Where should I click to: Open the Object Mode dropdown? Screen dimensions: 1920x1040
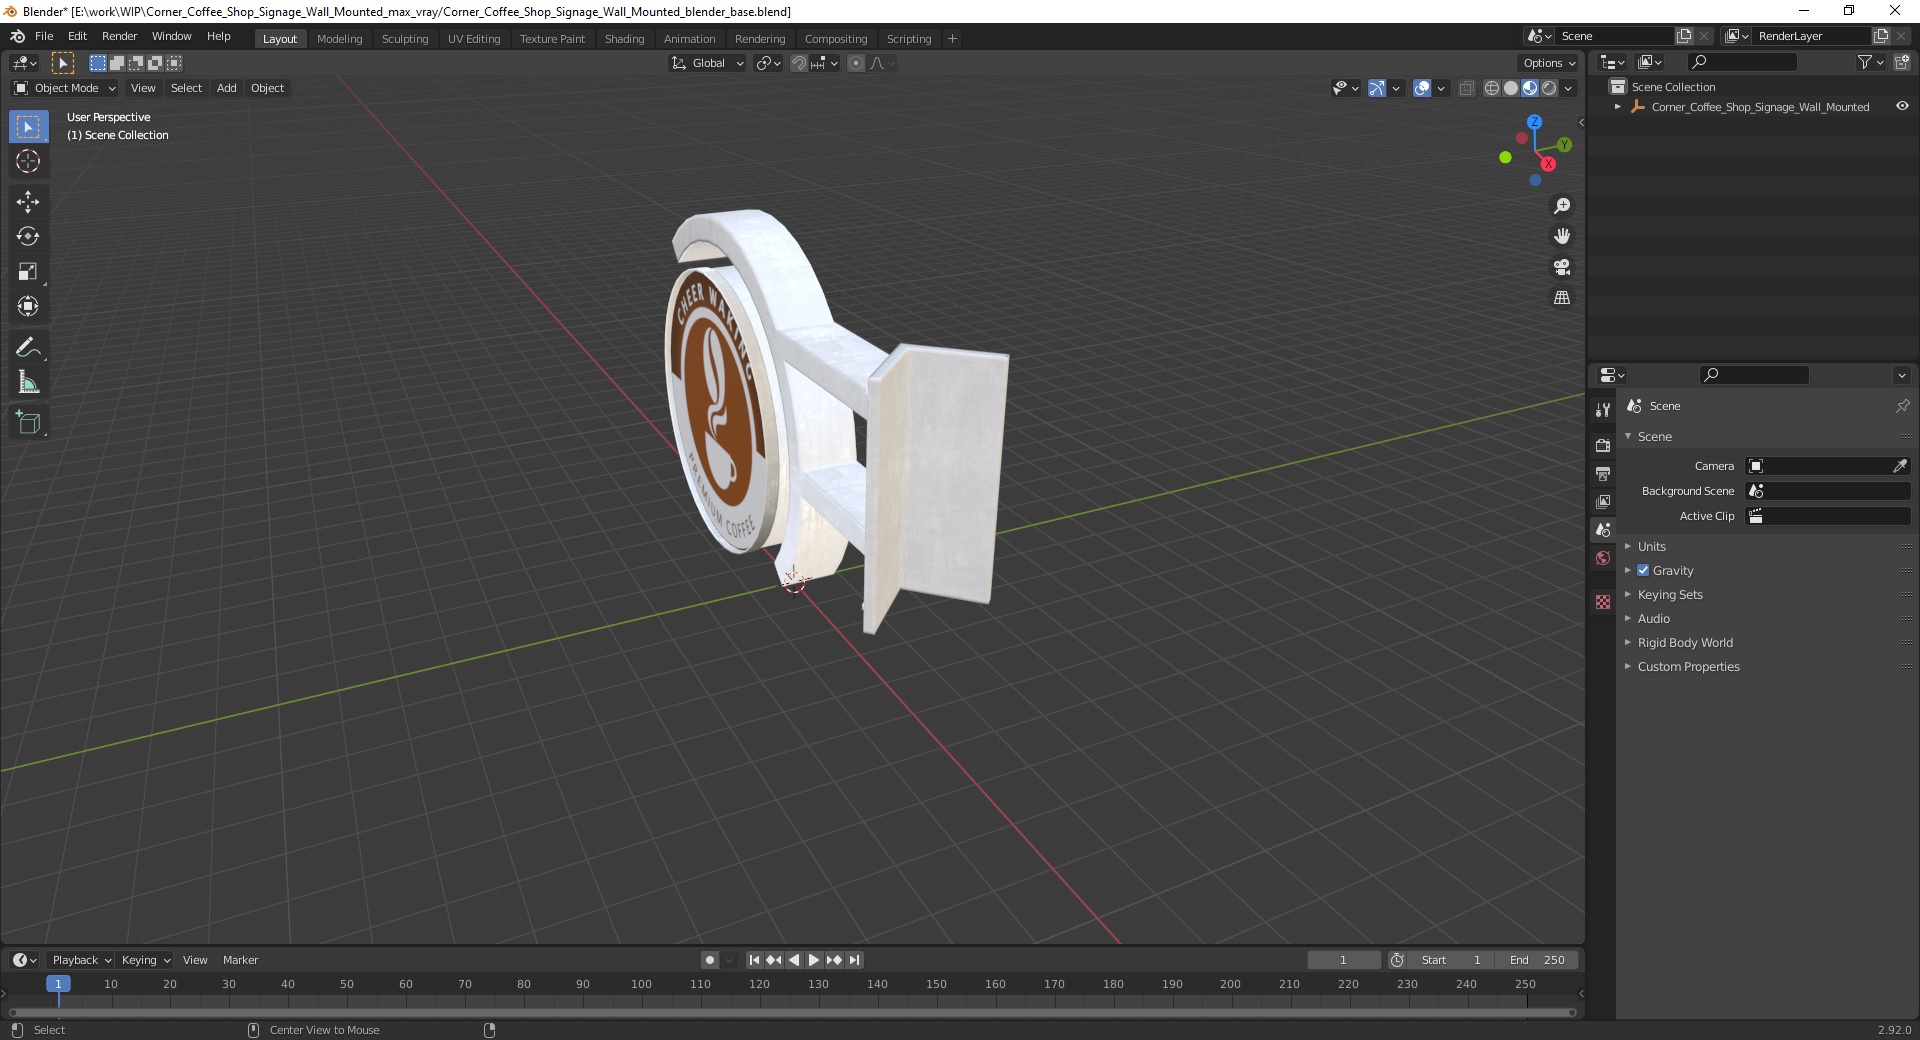65,88
